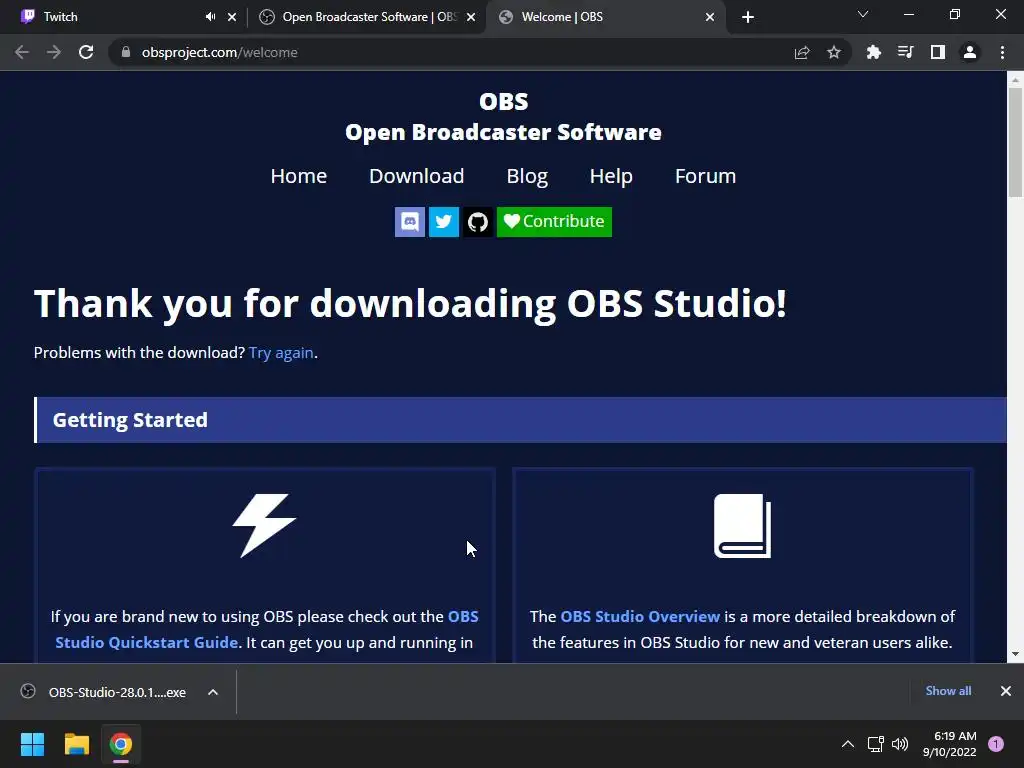Screen dimensions: 1024x768
Task: Mute the Twitch tab audio
Action: point(210,17)
